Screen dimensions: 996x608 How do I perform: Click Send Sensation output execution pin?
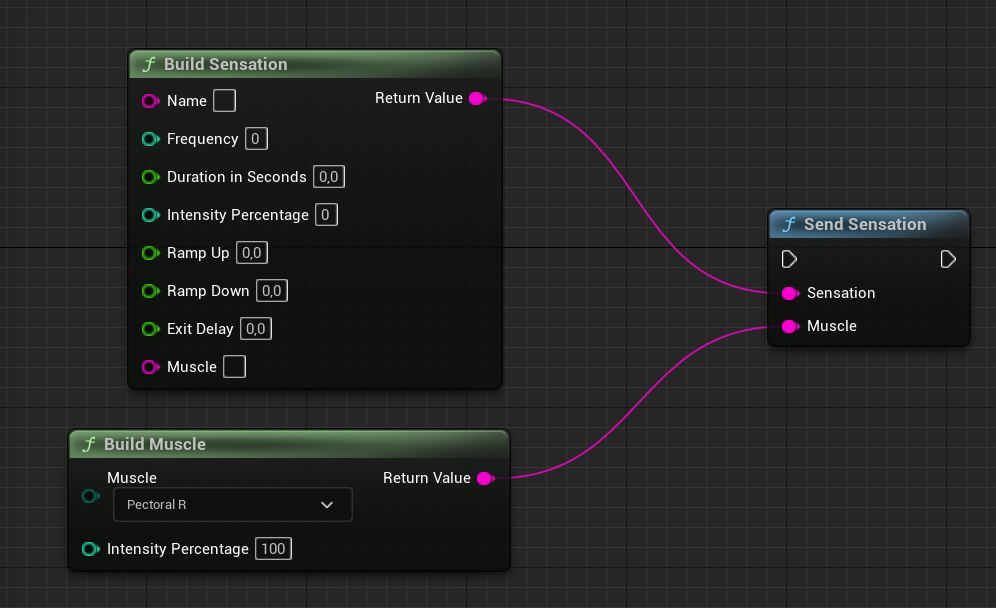coord(948,259)
